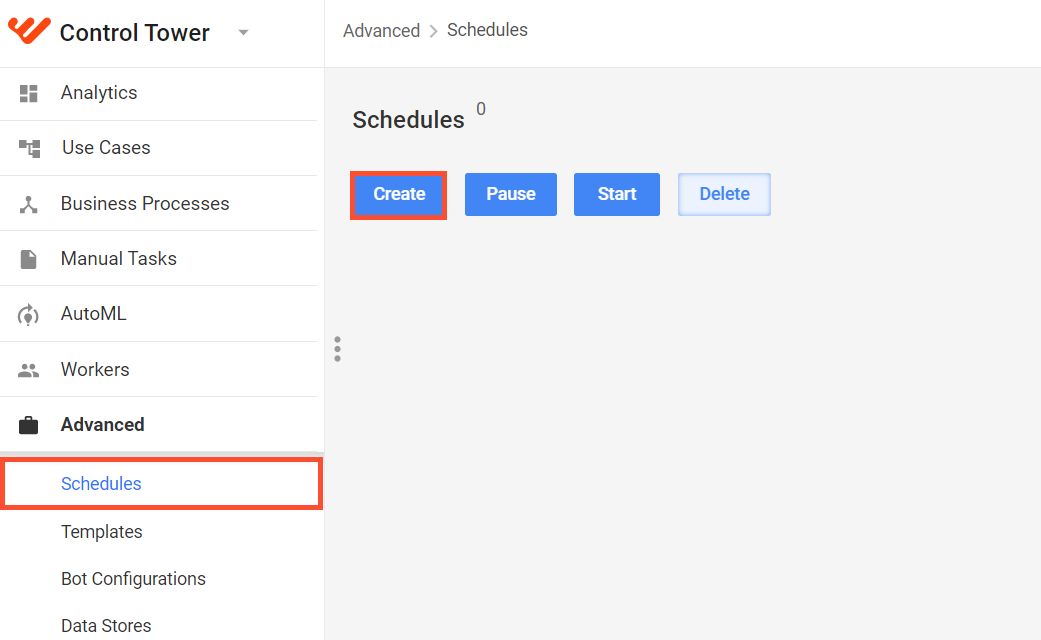This screenshot has height=640, width=1041.
Task: Select the Analytics dashboard icon
Action: tap(29, 94)
